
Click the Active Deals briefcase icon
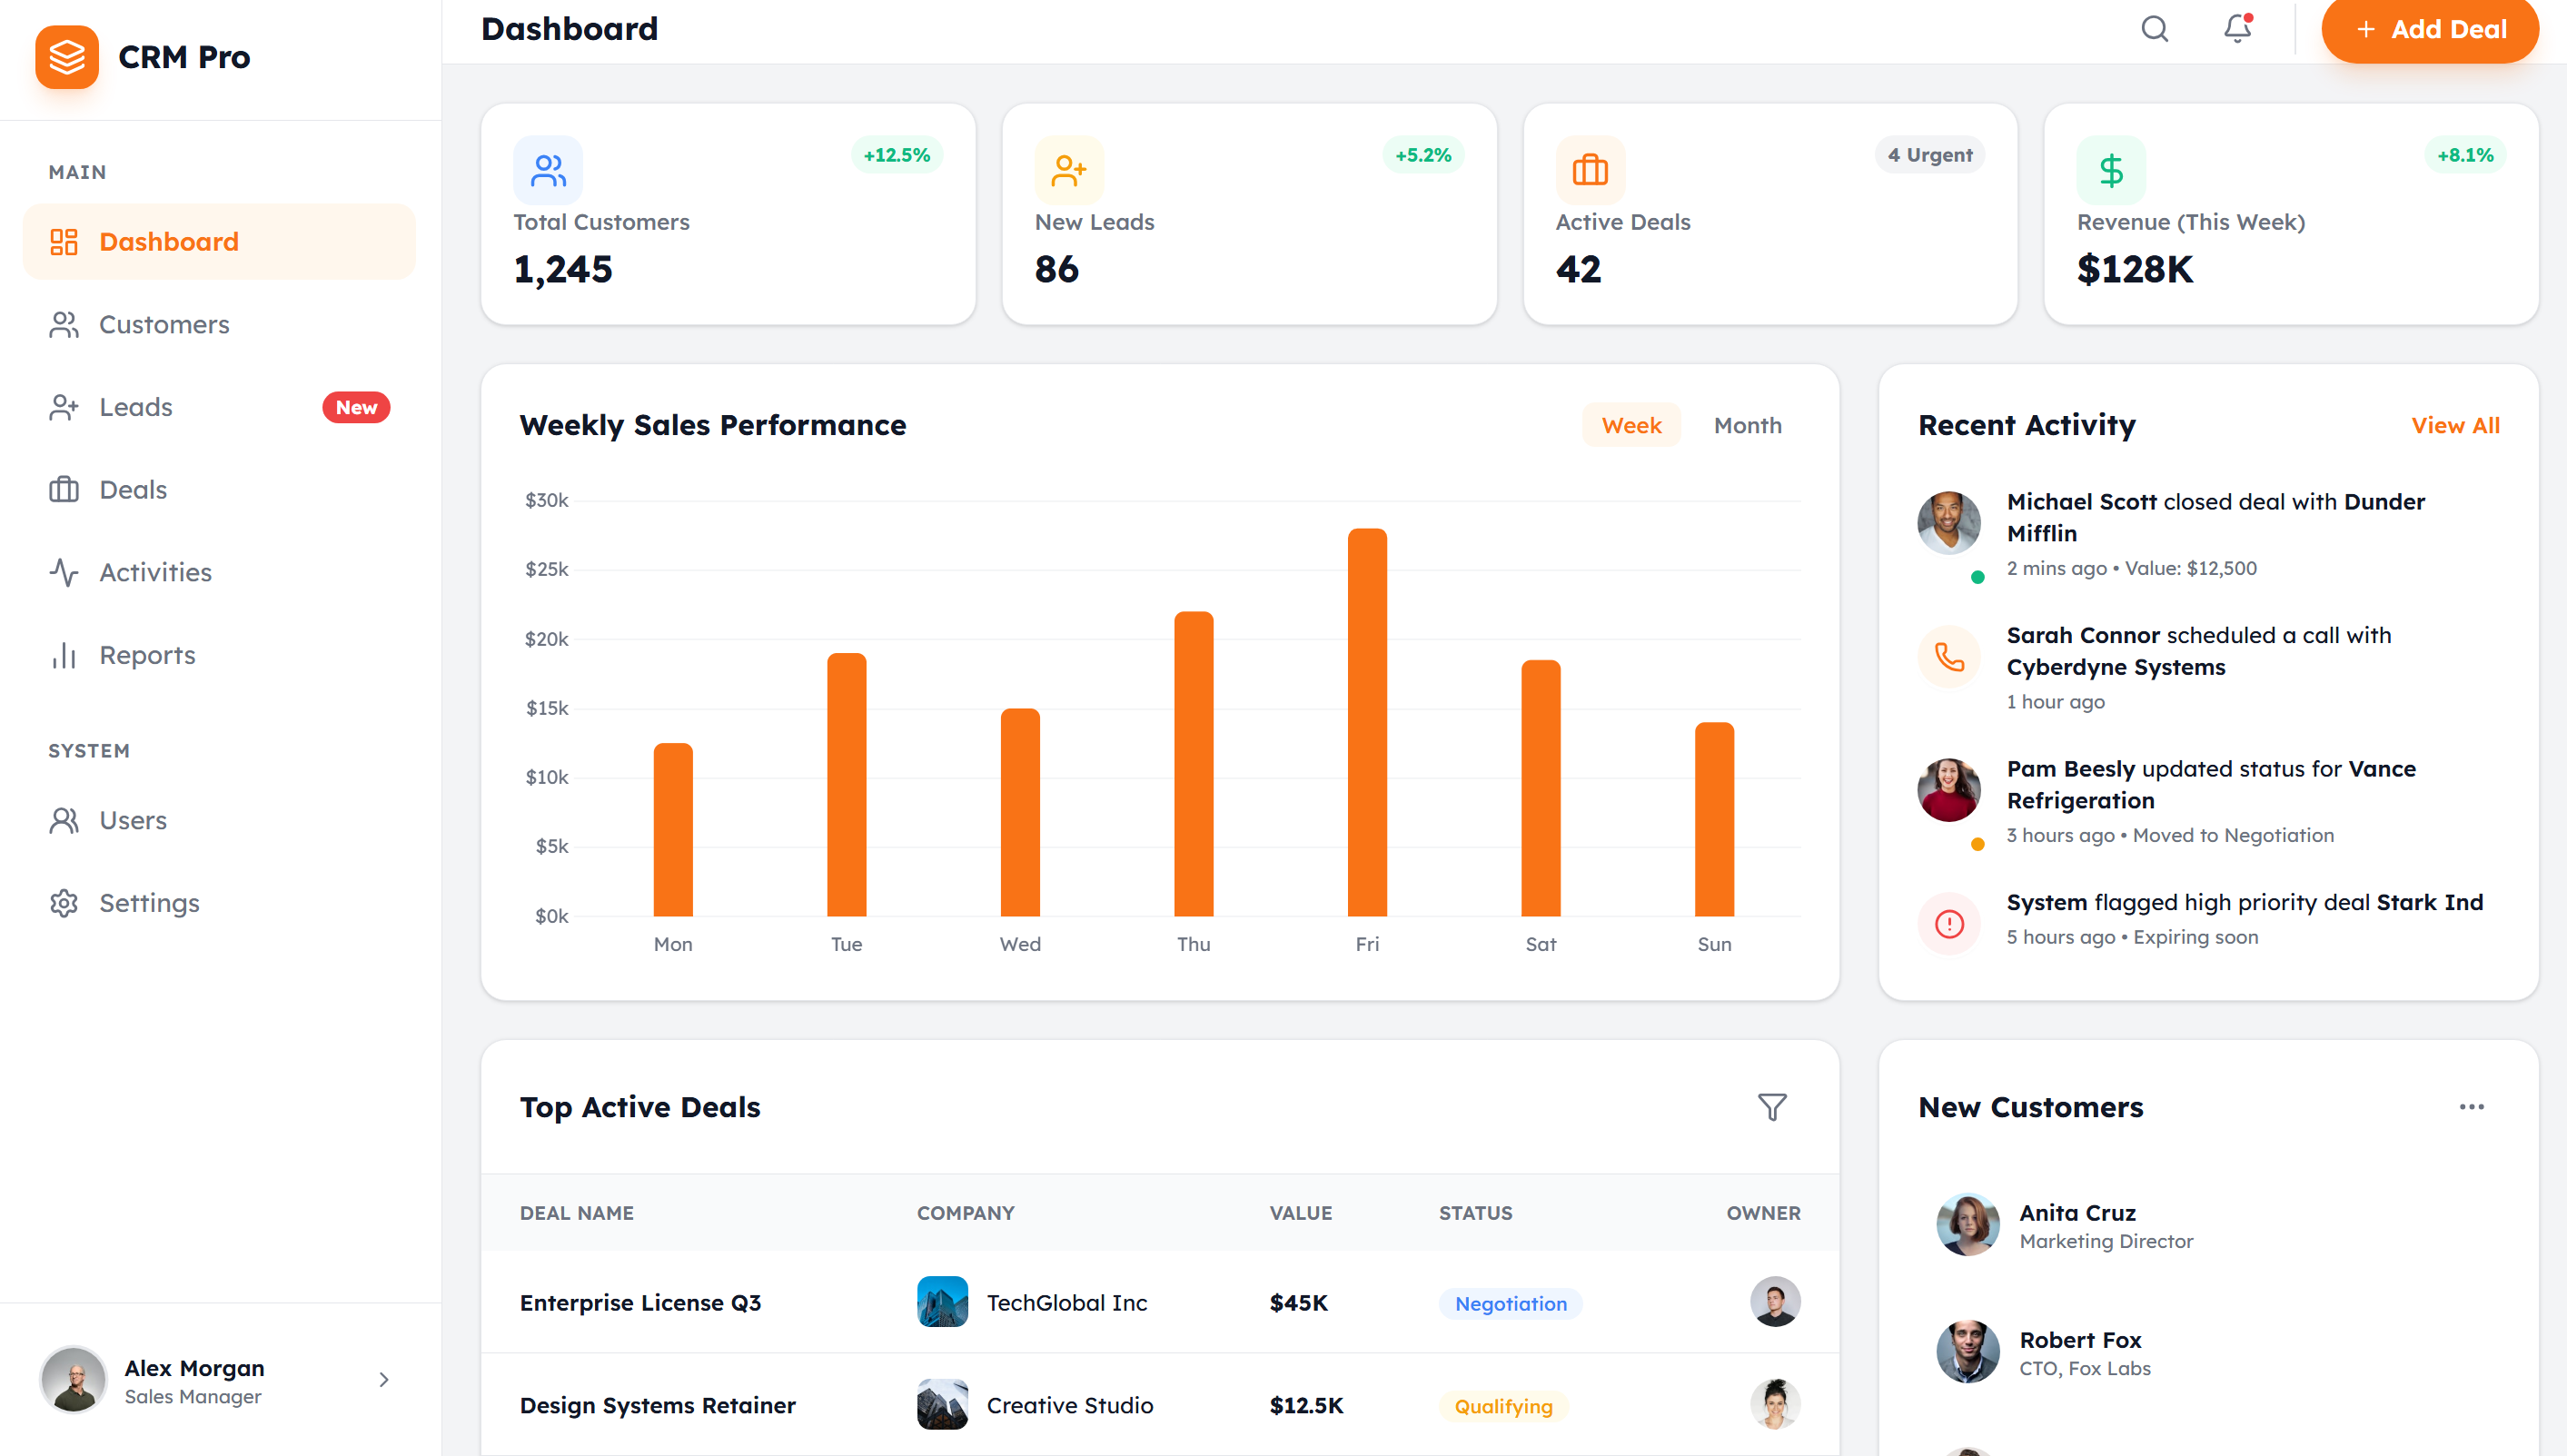pos(1589,170)
